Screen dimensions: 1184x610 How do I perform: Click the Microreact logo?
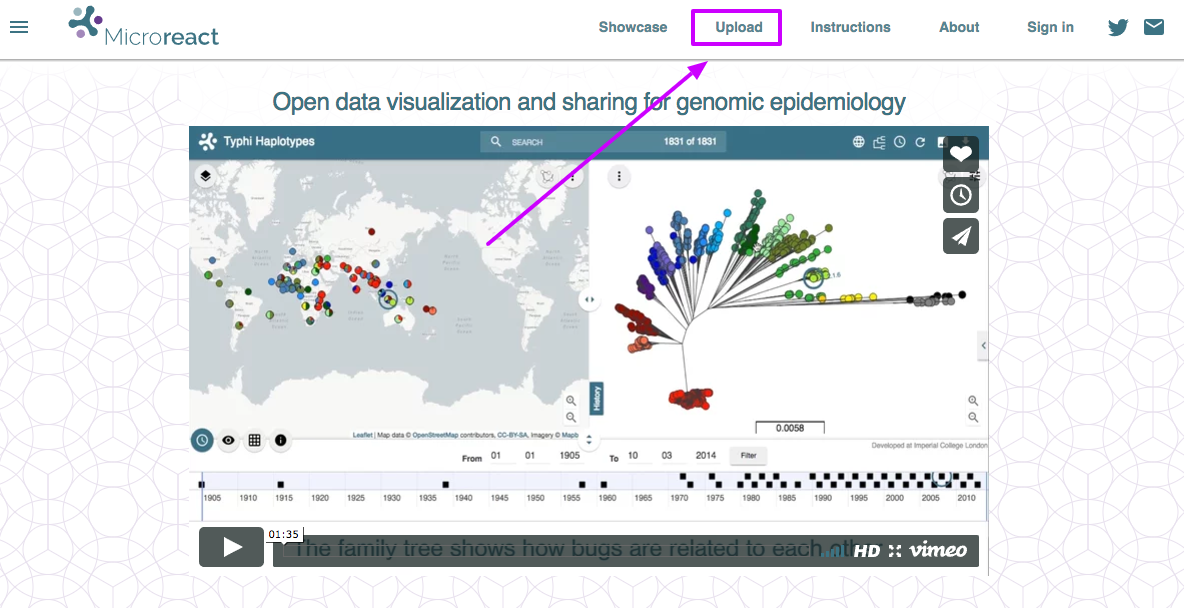pyautogui.click(x=144, y=27)
